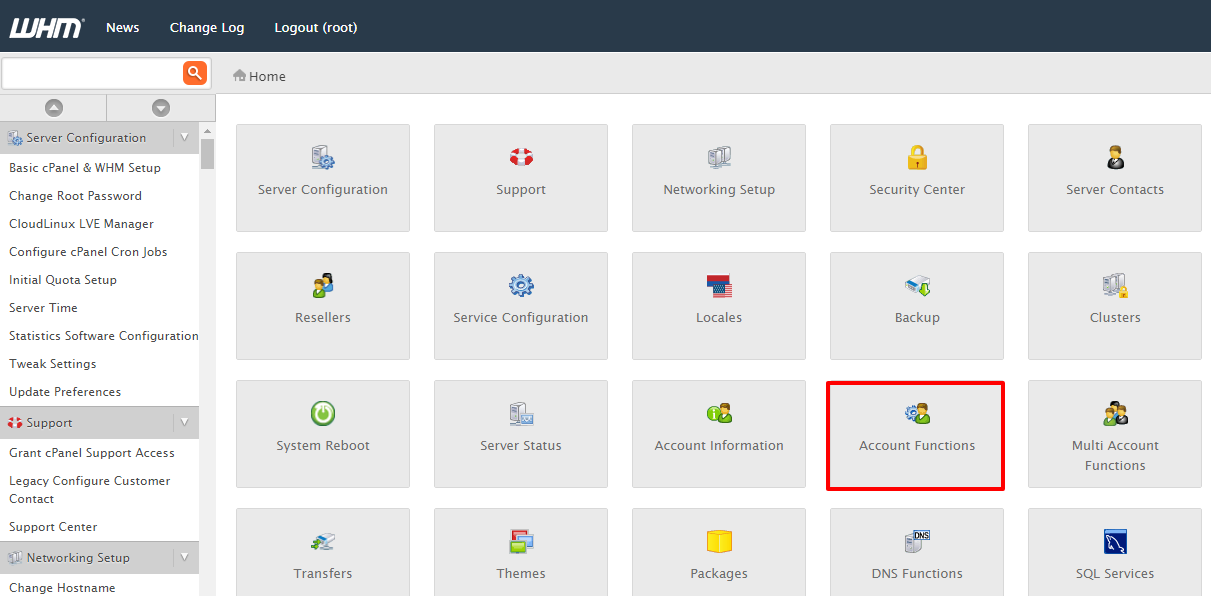The width and height of the screenshot is (1211, 596).
Task: Open Support Center sidebar link
Action: click(53, 527)
